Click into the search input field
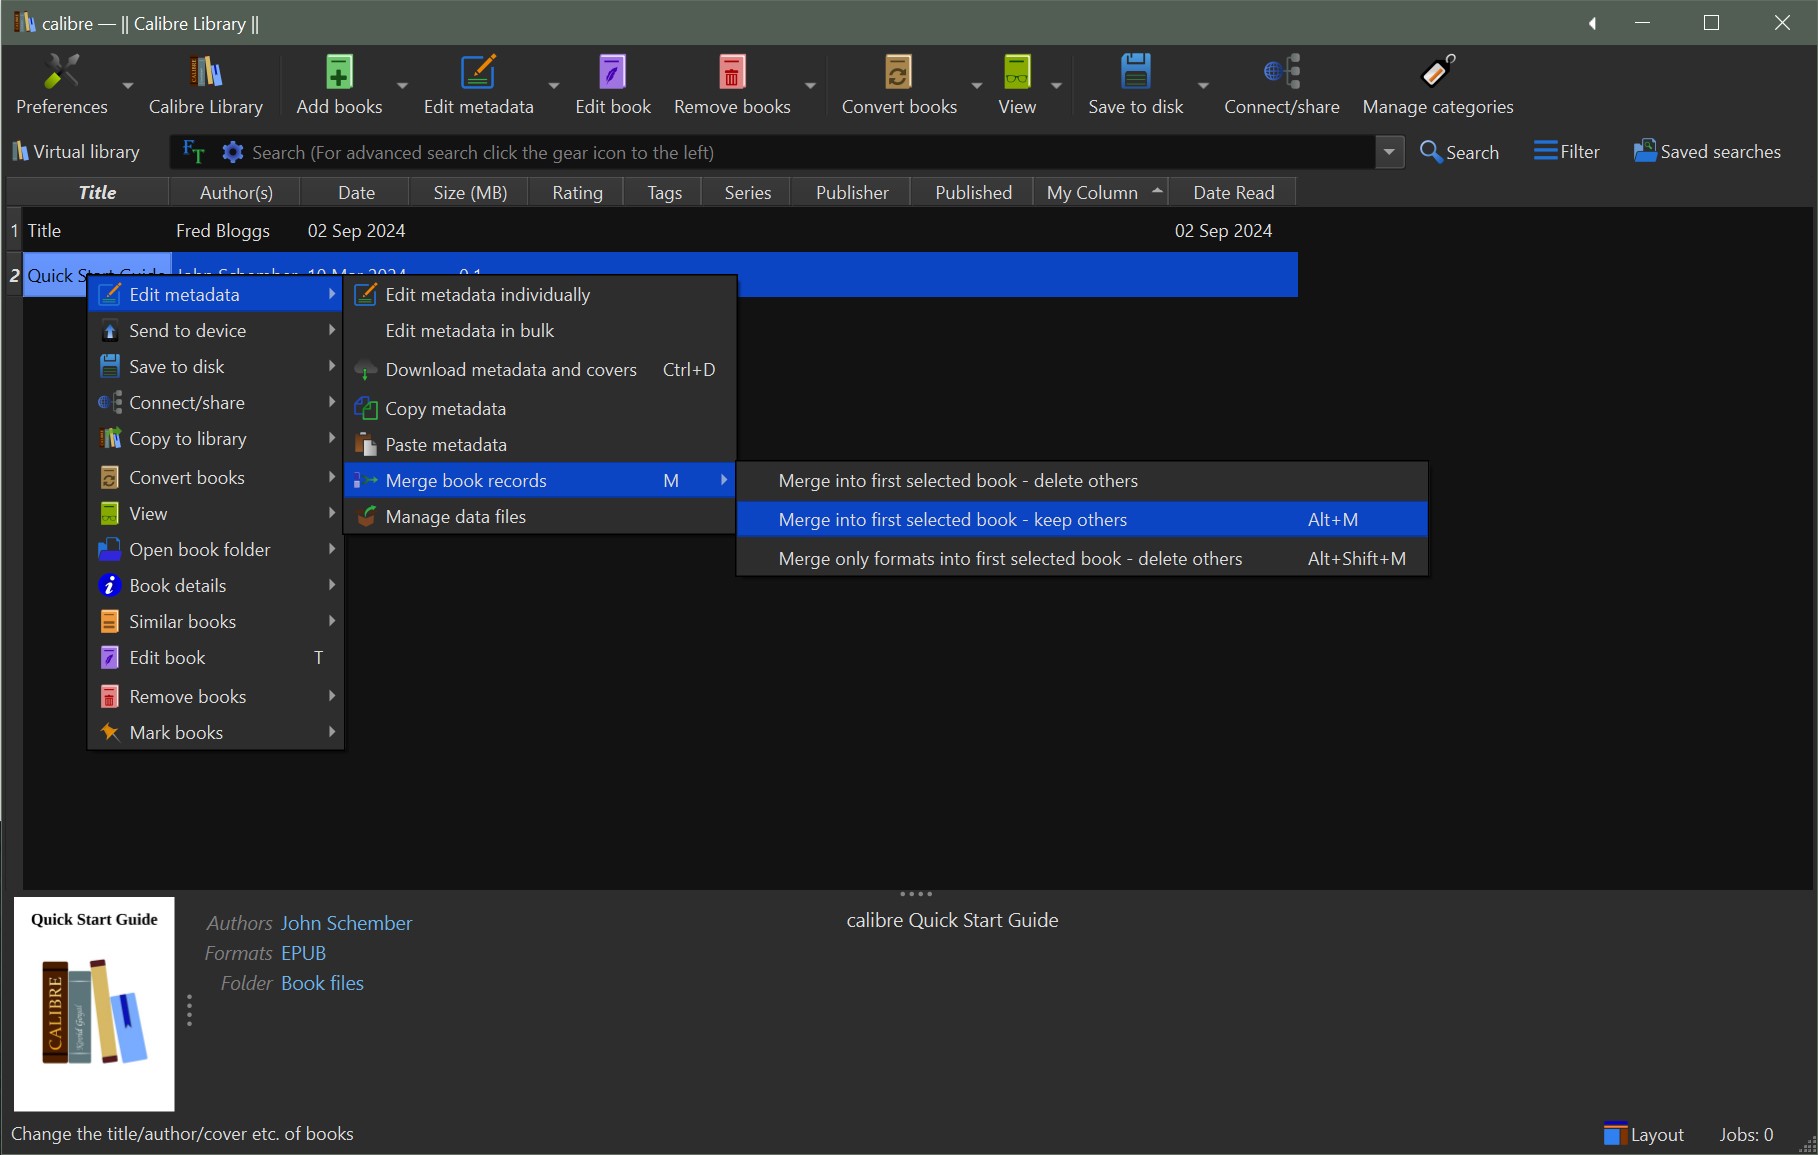This screenshot has width=1818, height=1155. point(810,152)
